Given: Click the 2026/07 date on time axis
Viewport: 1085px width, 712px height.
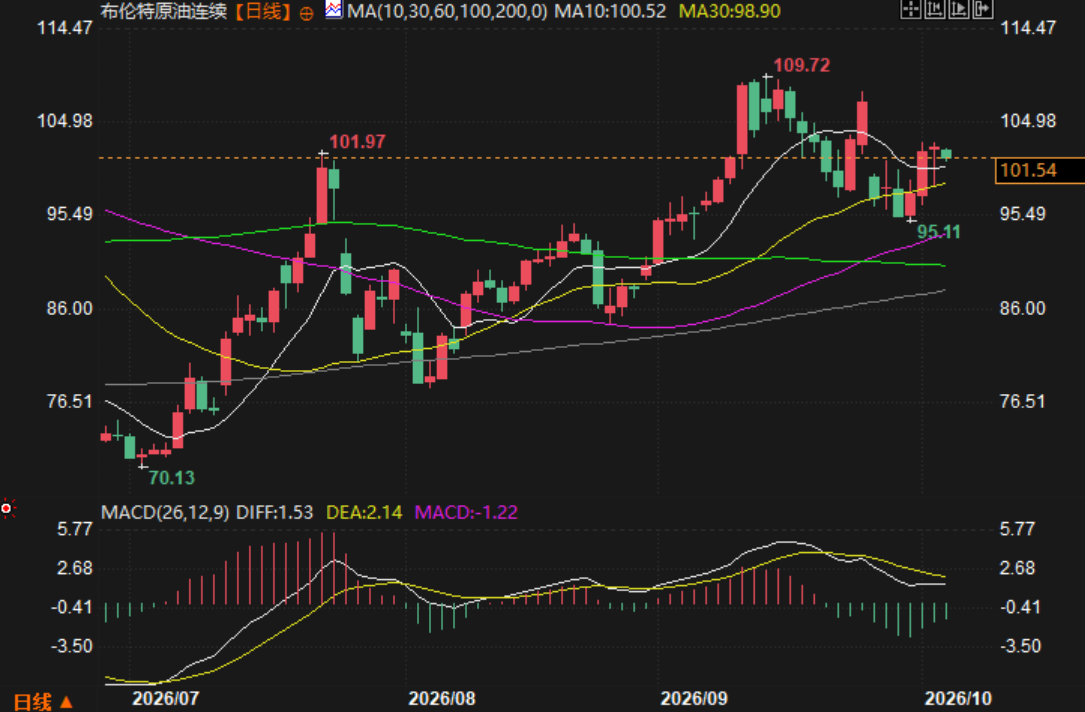Looking at the screenshot, I should coord(165,698).
